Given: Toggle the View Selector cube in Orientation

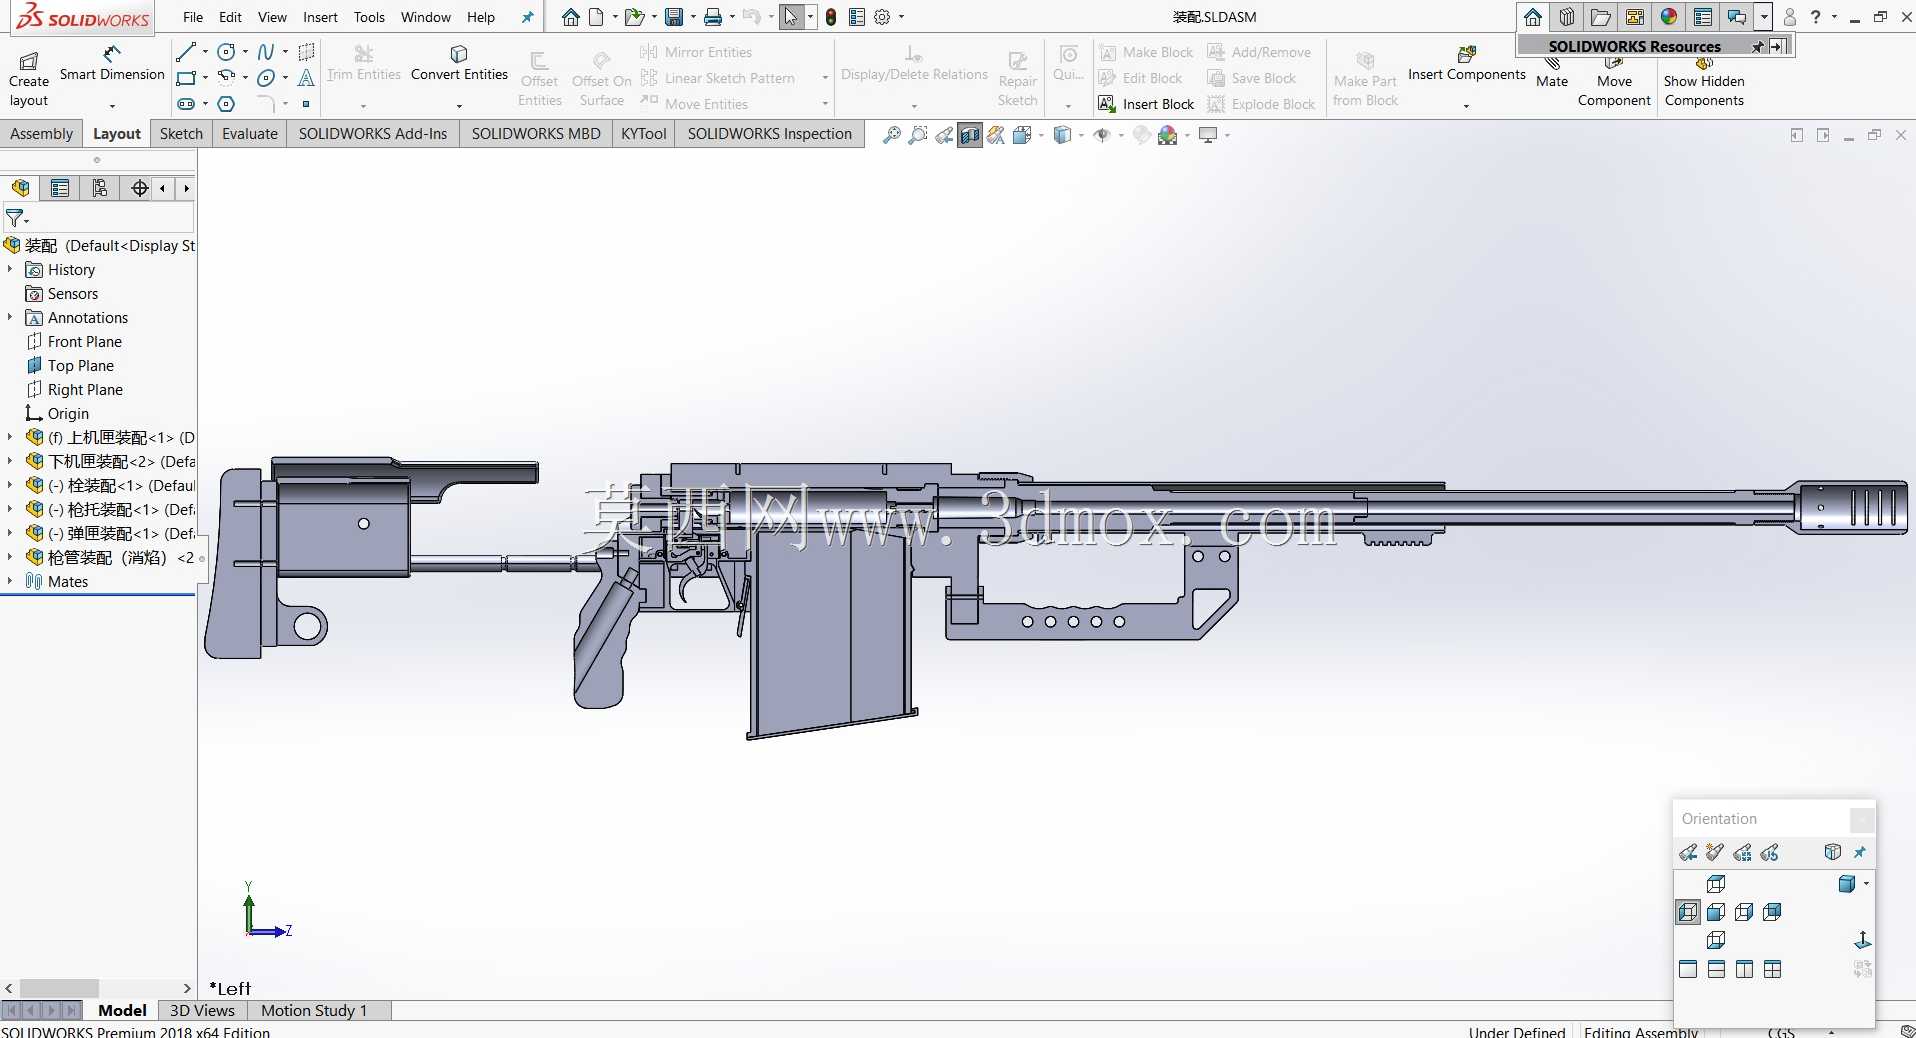Looking at the screenshot, I should point(1832,852).
